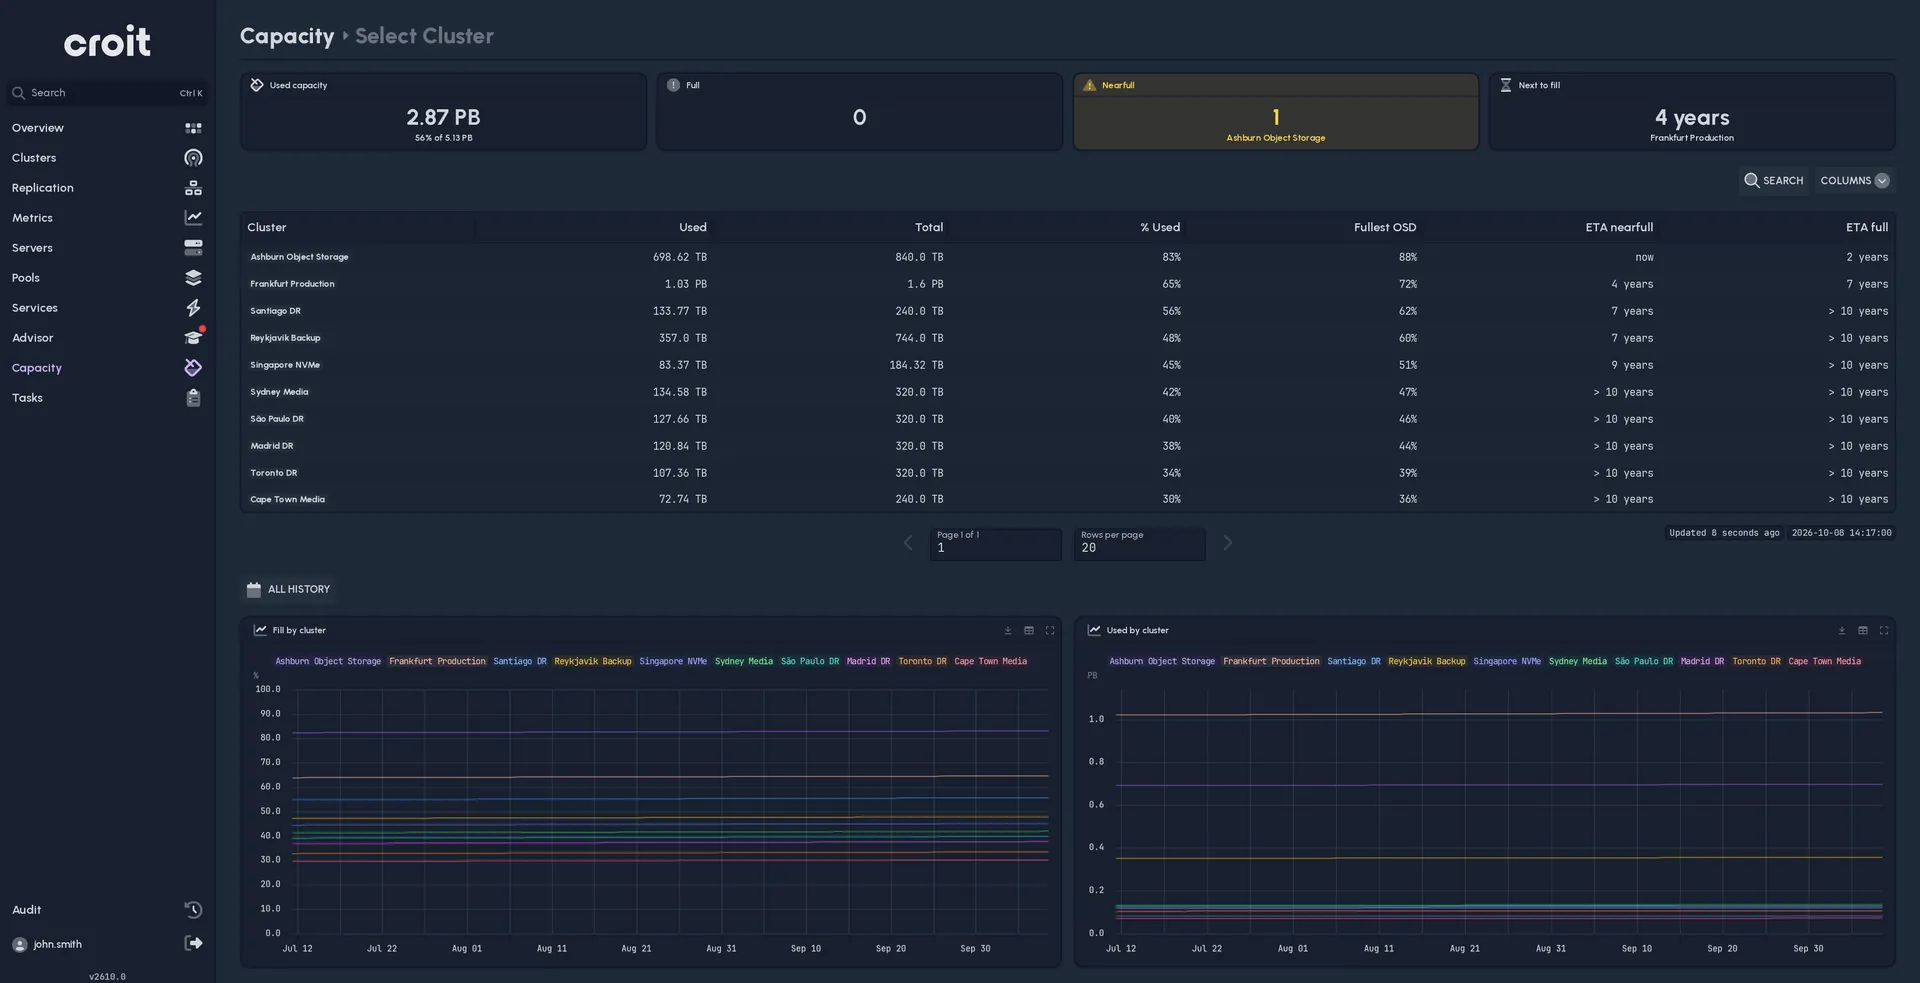Show data table for Fill by cluster
This screenshot has height=983, width=1920.
click(x=1028, y=631)
